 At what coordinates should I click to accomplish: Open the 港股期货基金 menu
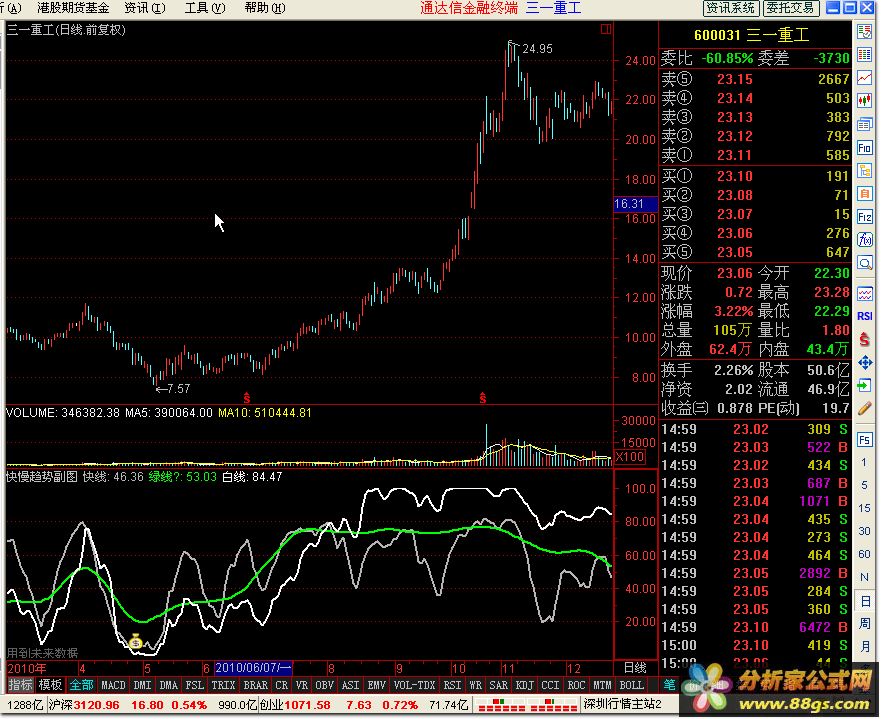tap(73, 8)
